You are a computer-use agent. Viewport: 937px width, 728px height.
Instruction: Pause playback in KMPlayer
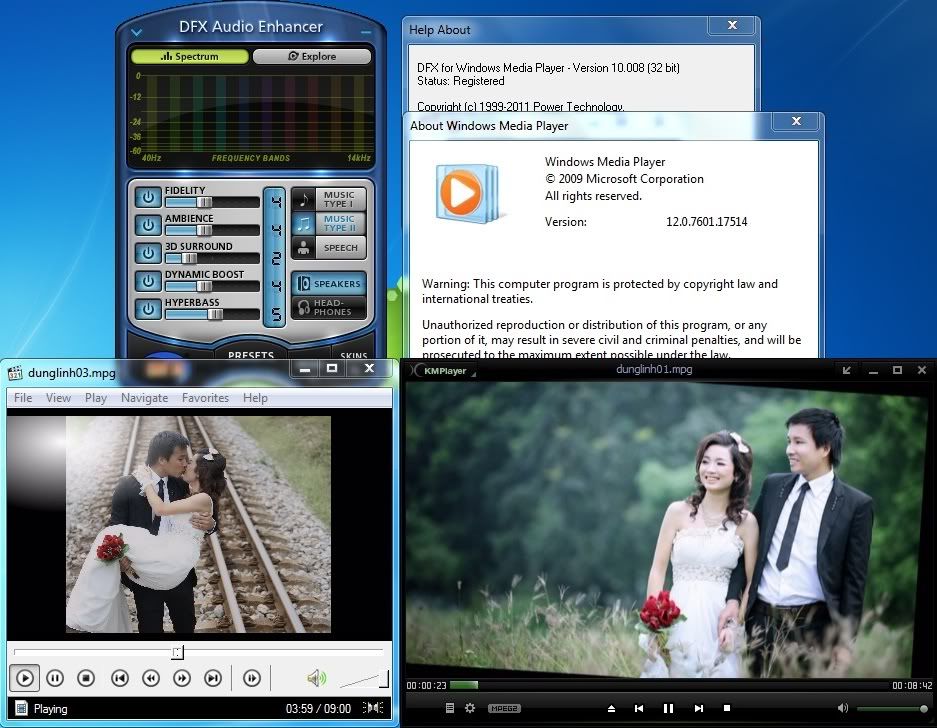[x=668, y=708]
